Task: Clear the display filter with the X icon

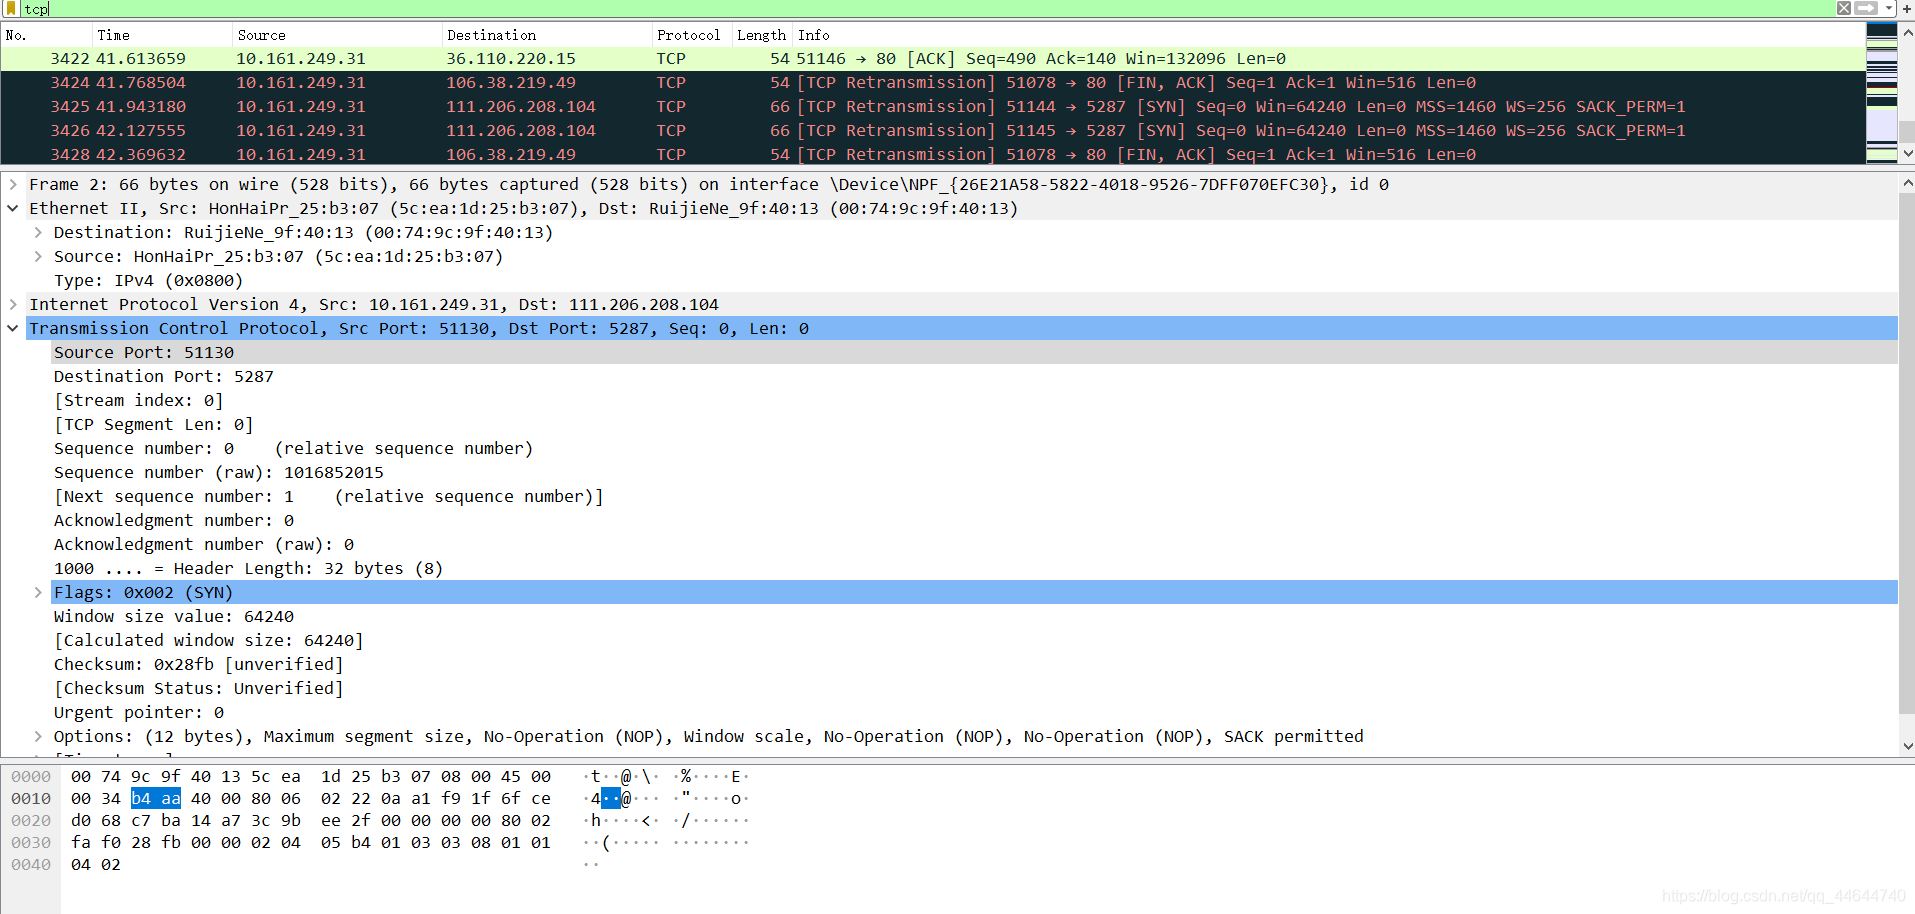Action: (1843, 8)
